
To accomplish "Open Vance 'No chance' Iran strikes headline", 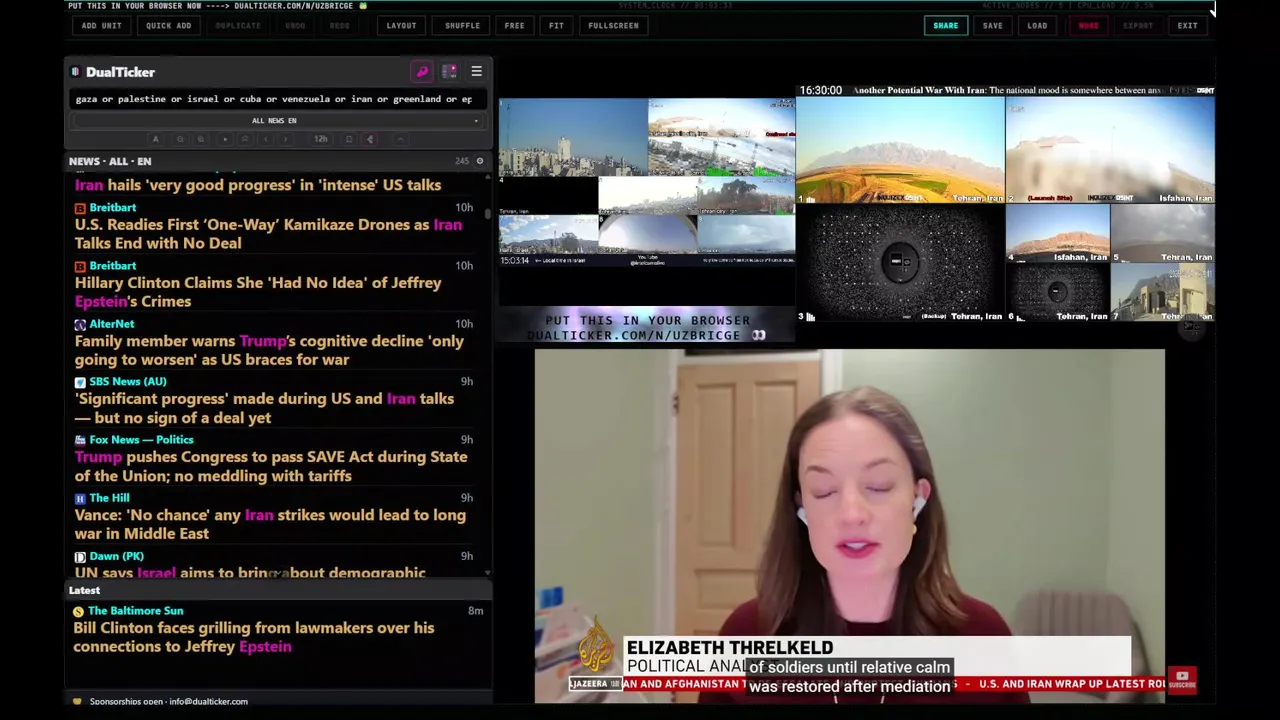I will click(270, 524).
